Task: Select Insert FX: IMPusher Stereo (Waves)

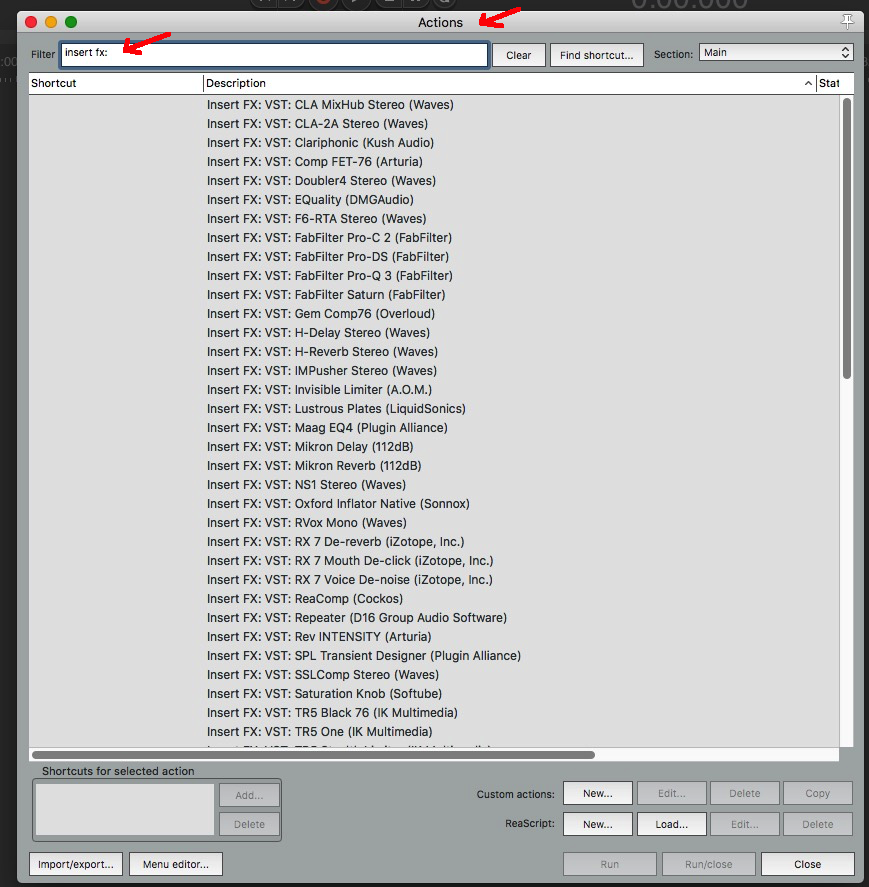Action: [322, 371]
